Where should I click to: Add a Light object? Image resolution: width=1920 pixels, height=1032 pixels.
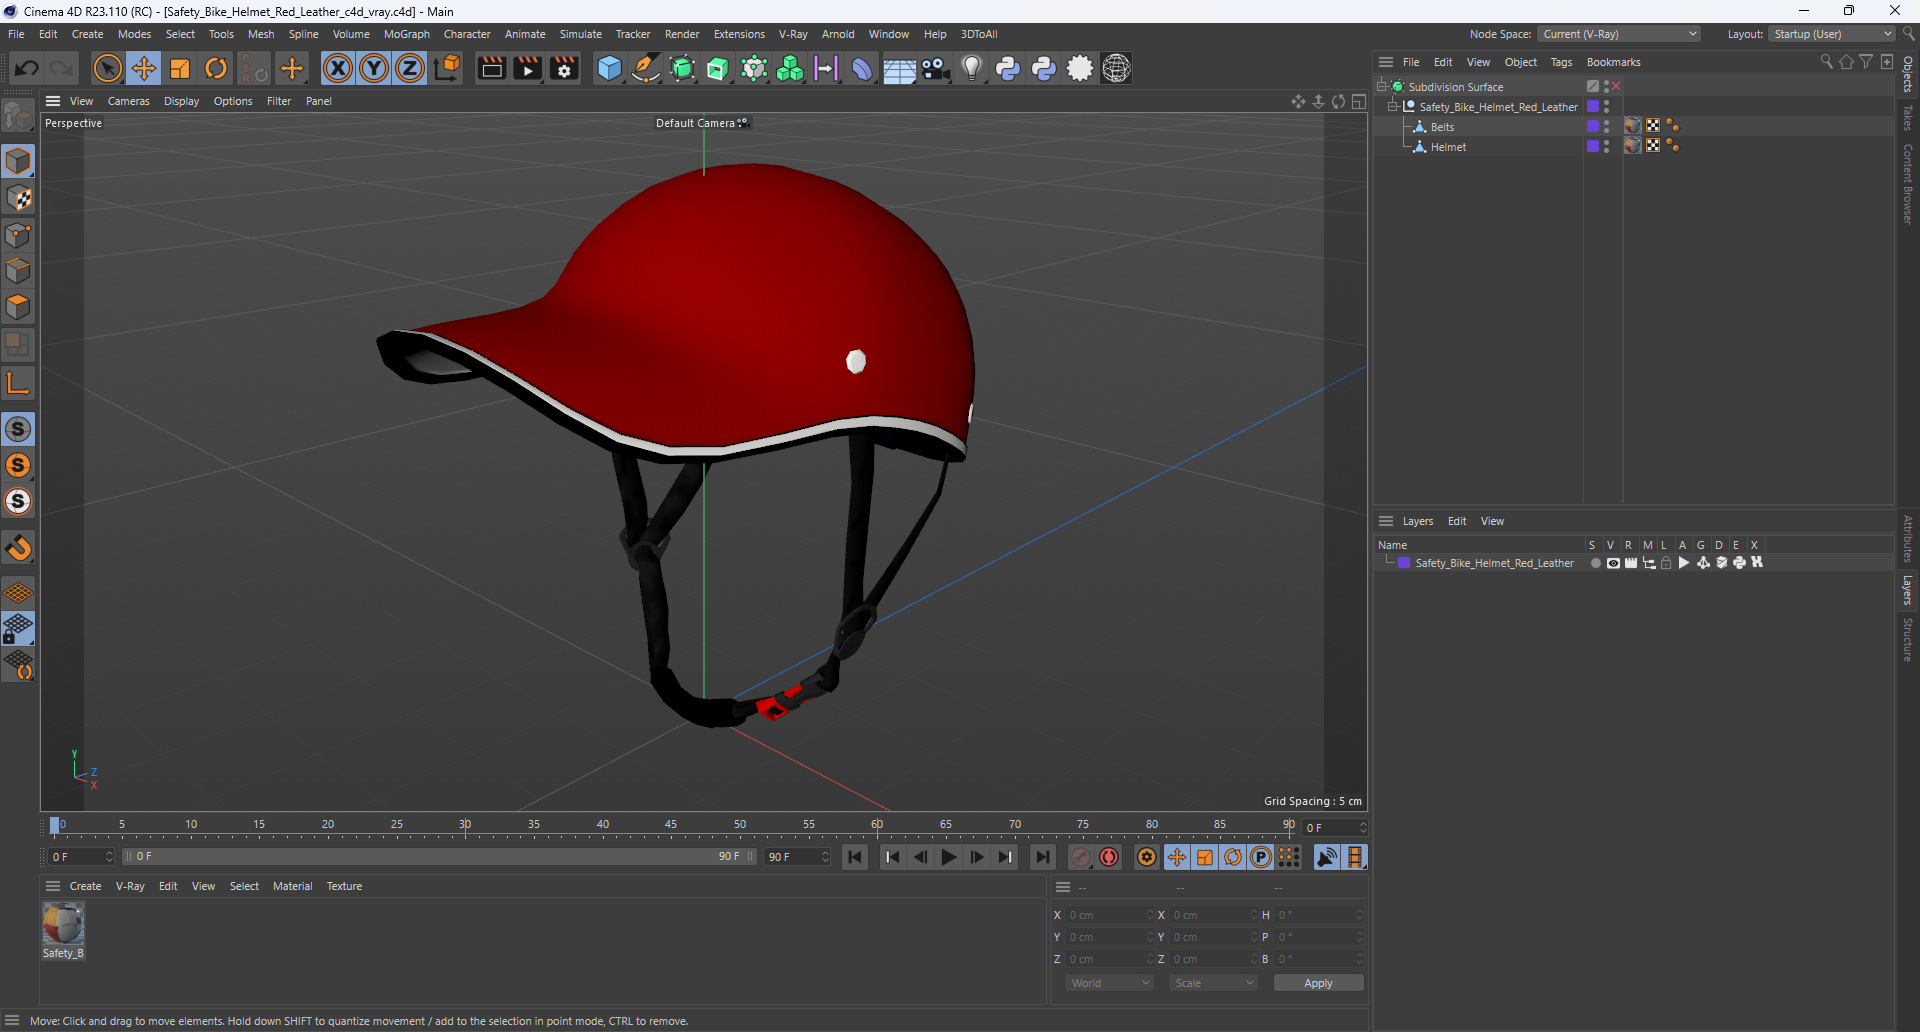click(x=972, y=68)
